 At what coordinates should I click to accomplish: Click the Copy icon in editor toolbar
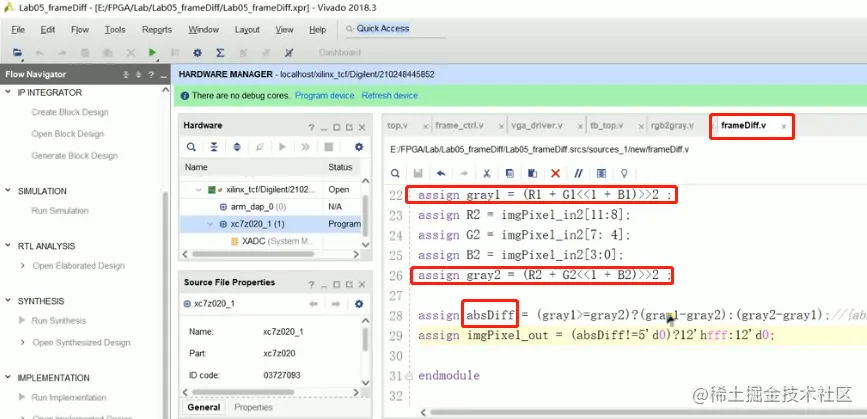pyautogui.click(x=510, y=174)
